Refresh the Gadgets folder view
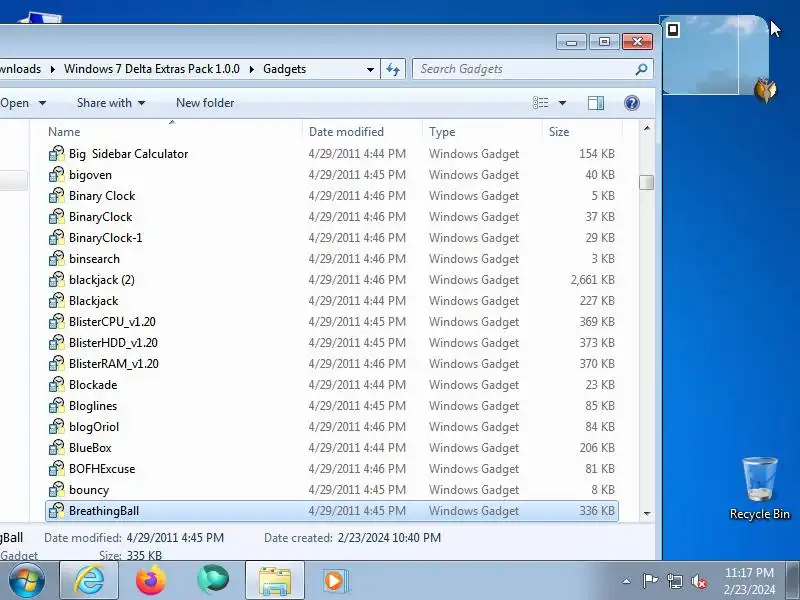Image resolution: width=800 pixels, height=600 pixels. click(x=393, y=69)
